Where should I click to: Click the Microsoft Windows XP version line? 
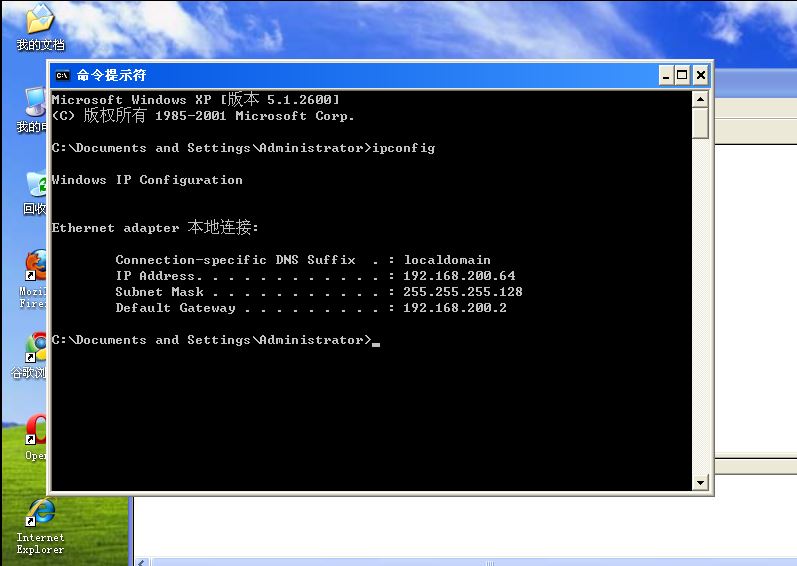(x=196, y=99)
